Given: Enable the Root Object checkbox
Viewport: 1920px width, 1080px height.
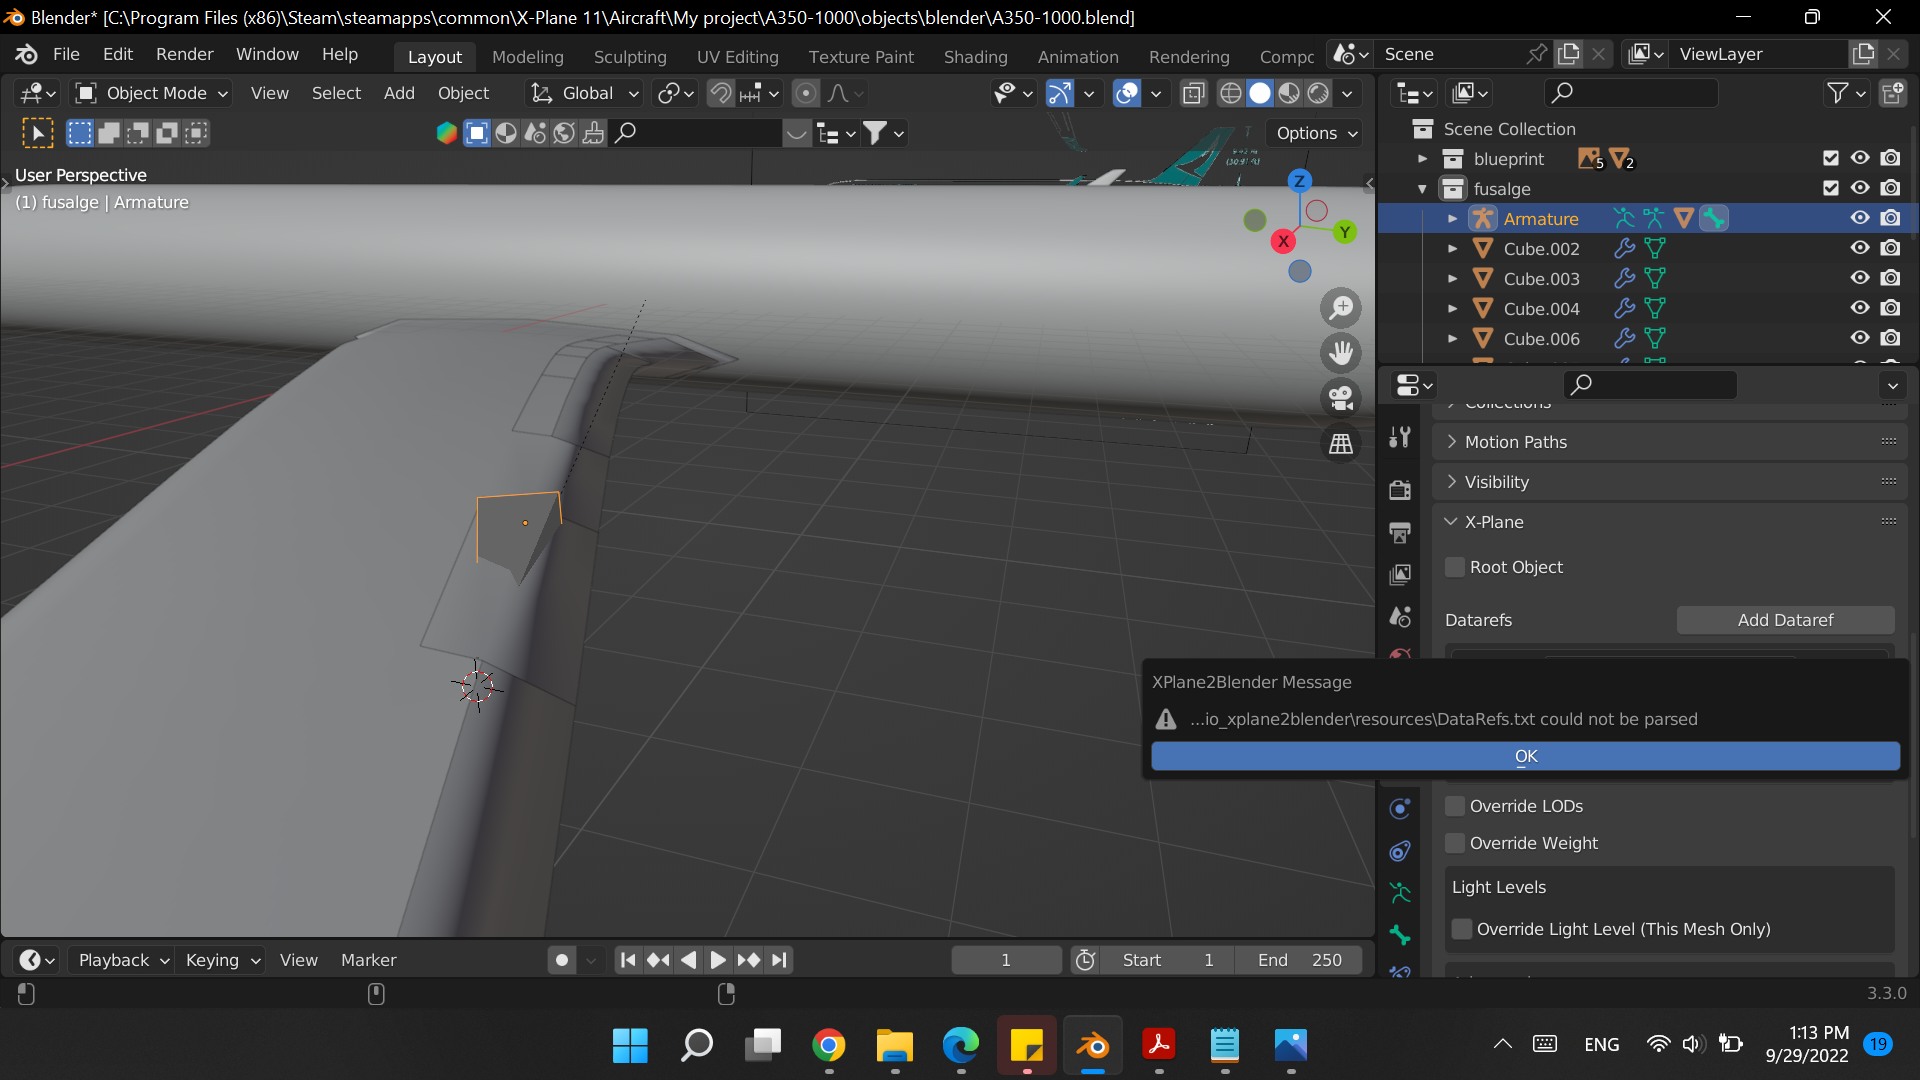Looking at the screenshot, I should click(x=1455, y=567).
